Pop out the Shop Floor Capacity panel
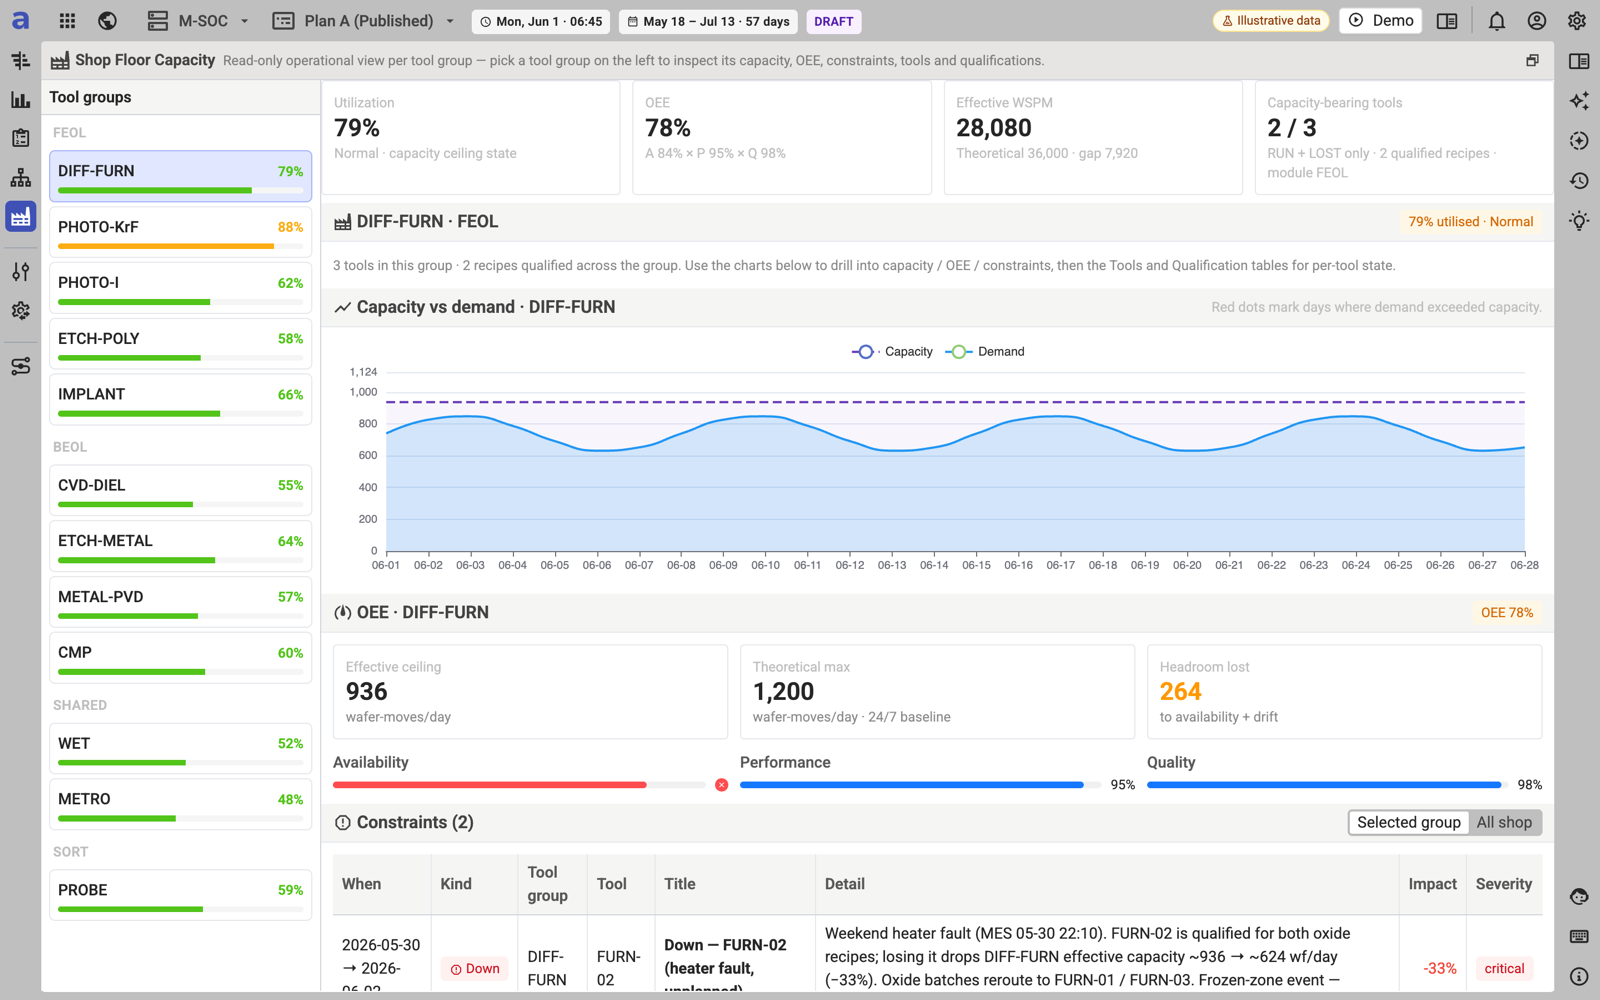Viewport: 1600px width, 1000px height. [1532, 61]
